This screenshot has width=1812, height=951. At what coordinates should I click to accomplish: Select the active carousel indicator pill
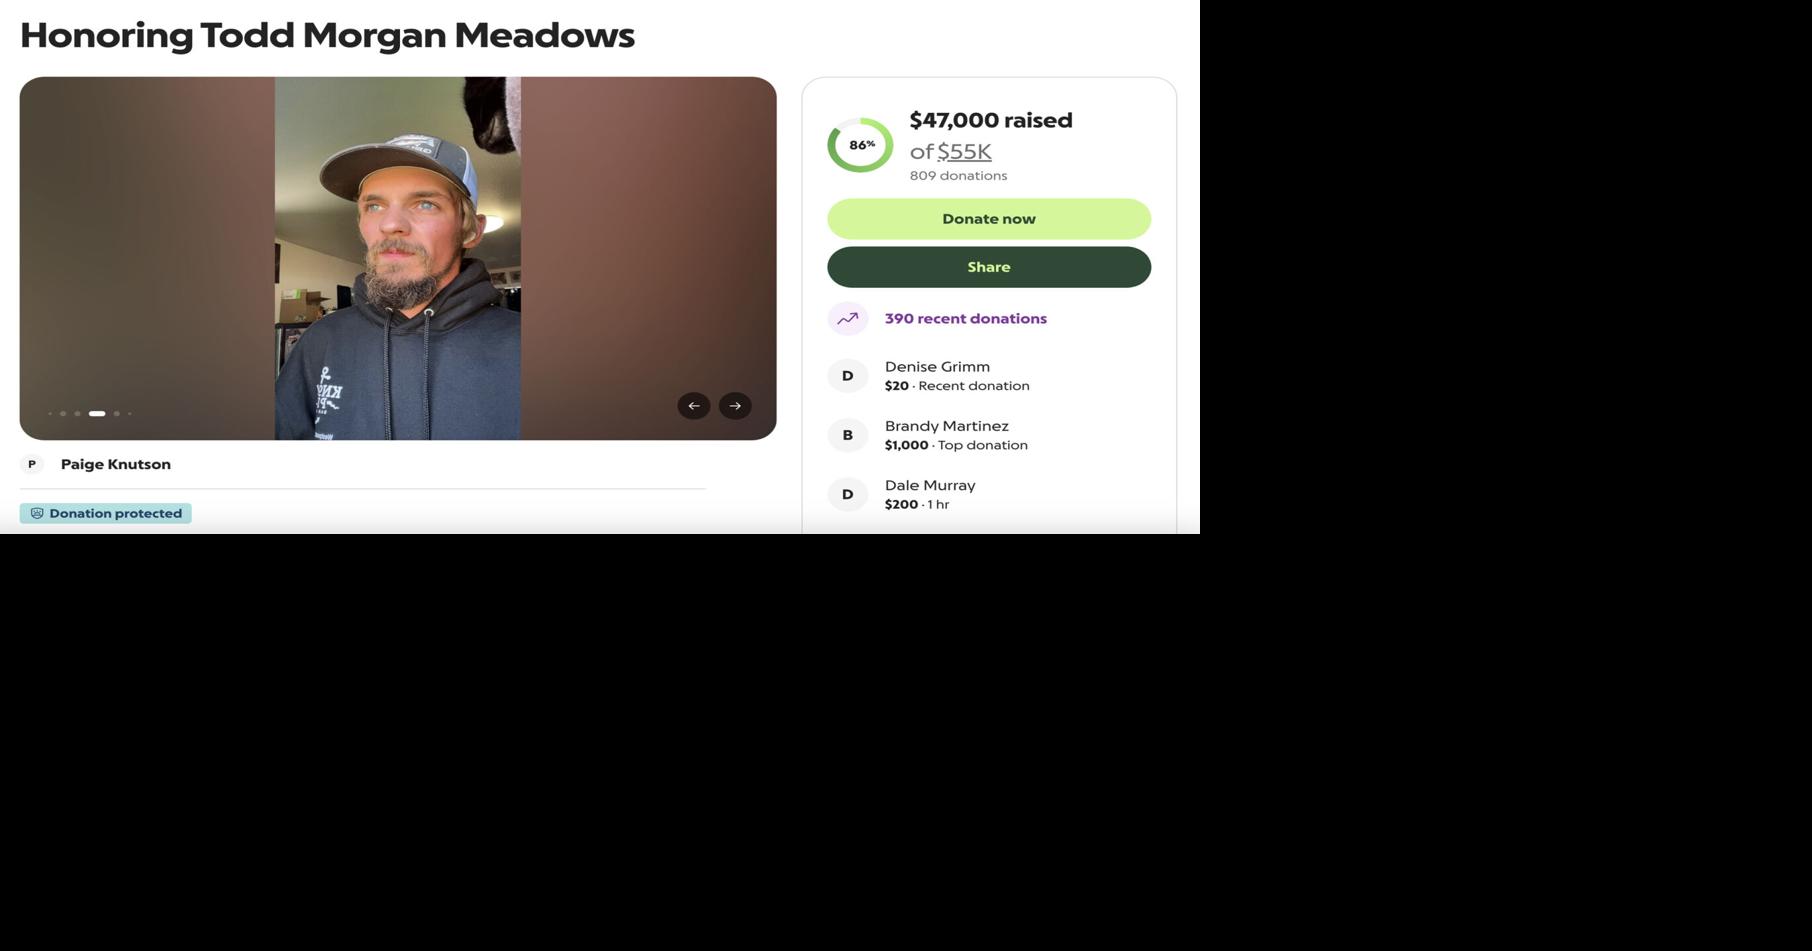click(x=97, y=414)
